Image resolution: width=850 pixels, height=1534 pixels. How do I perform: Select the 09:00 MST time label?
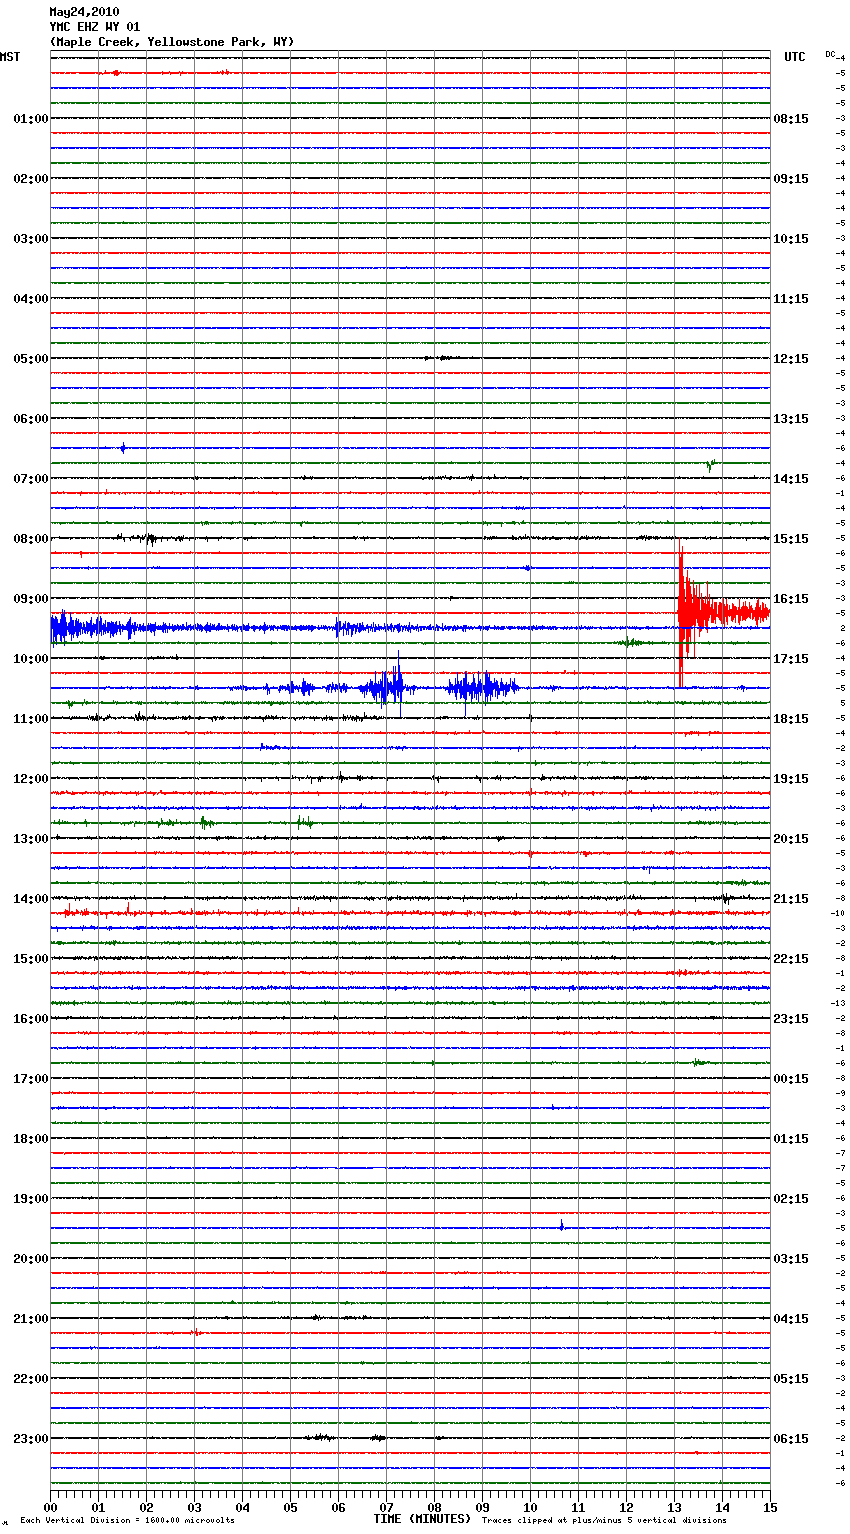[x=31, y=599]
